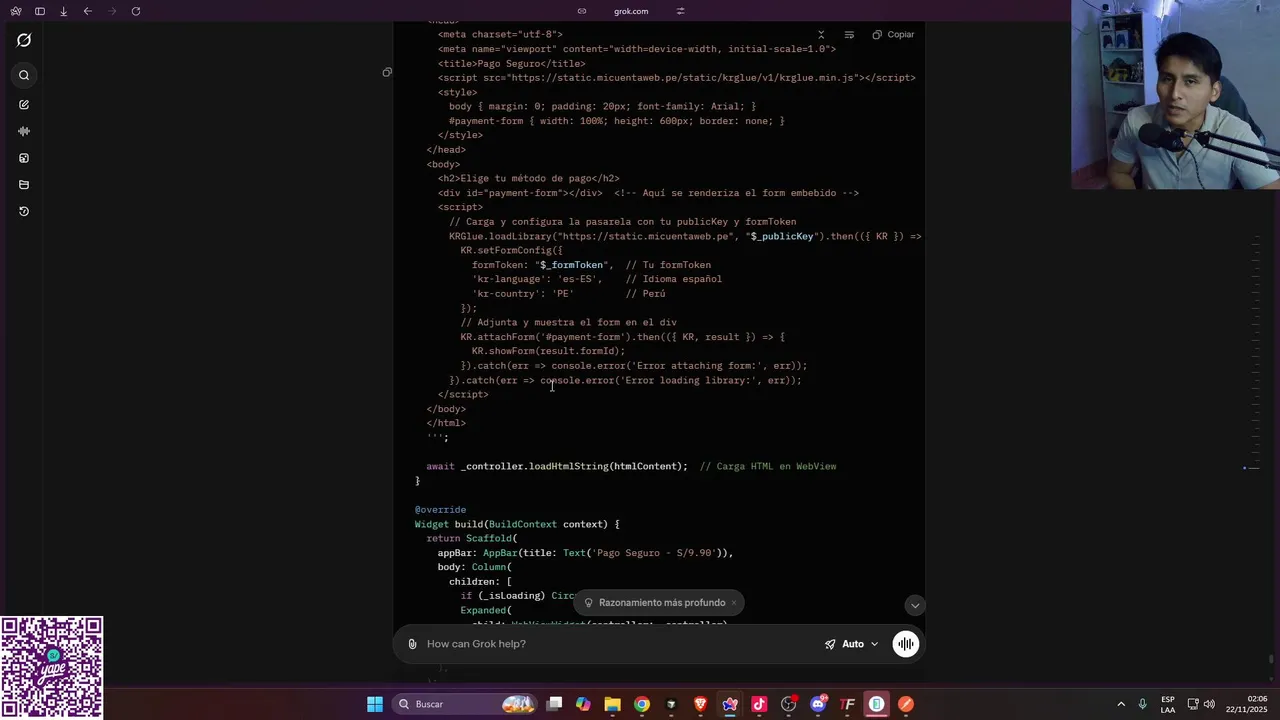The image size is (1280, 720).
Task: Open Discord from the taskbar
Action: 818,704
